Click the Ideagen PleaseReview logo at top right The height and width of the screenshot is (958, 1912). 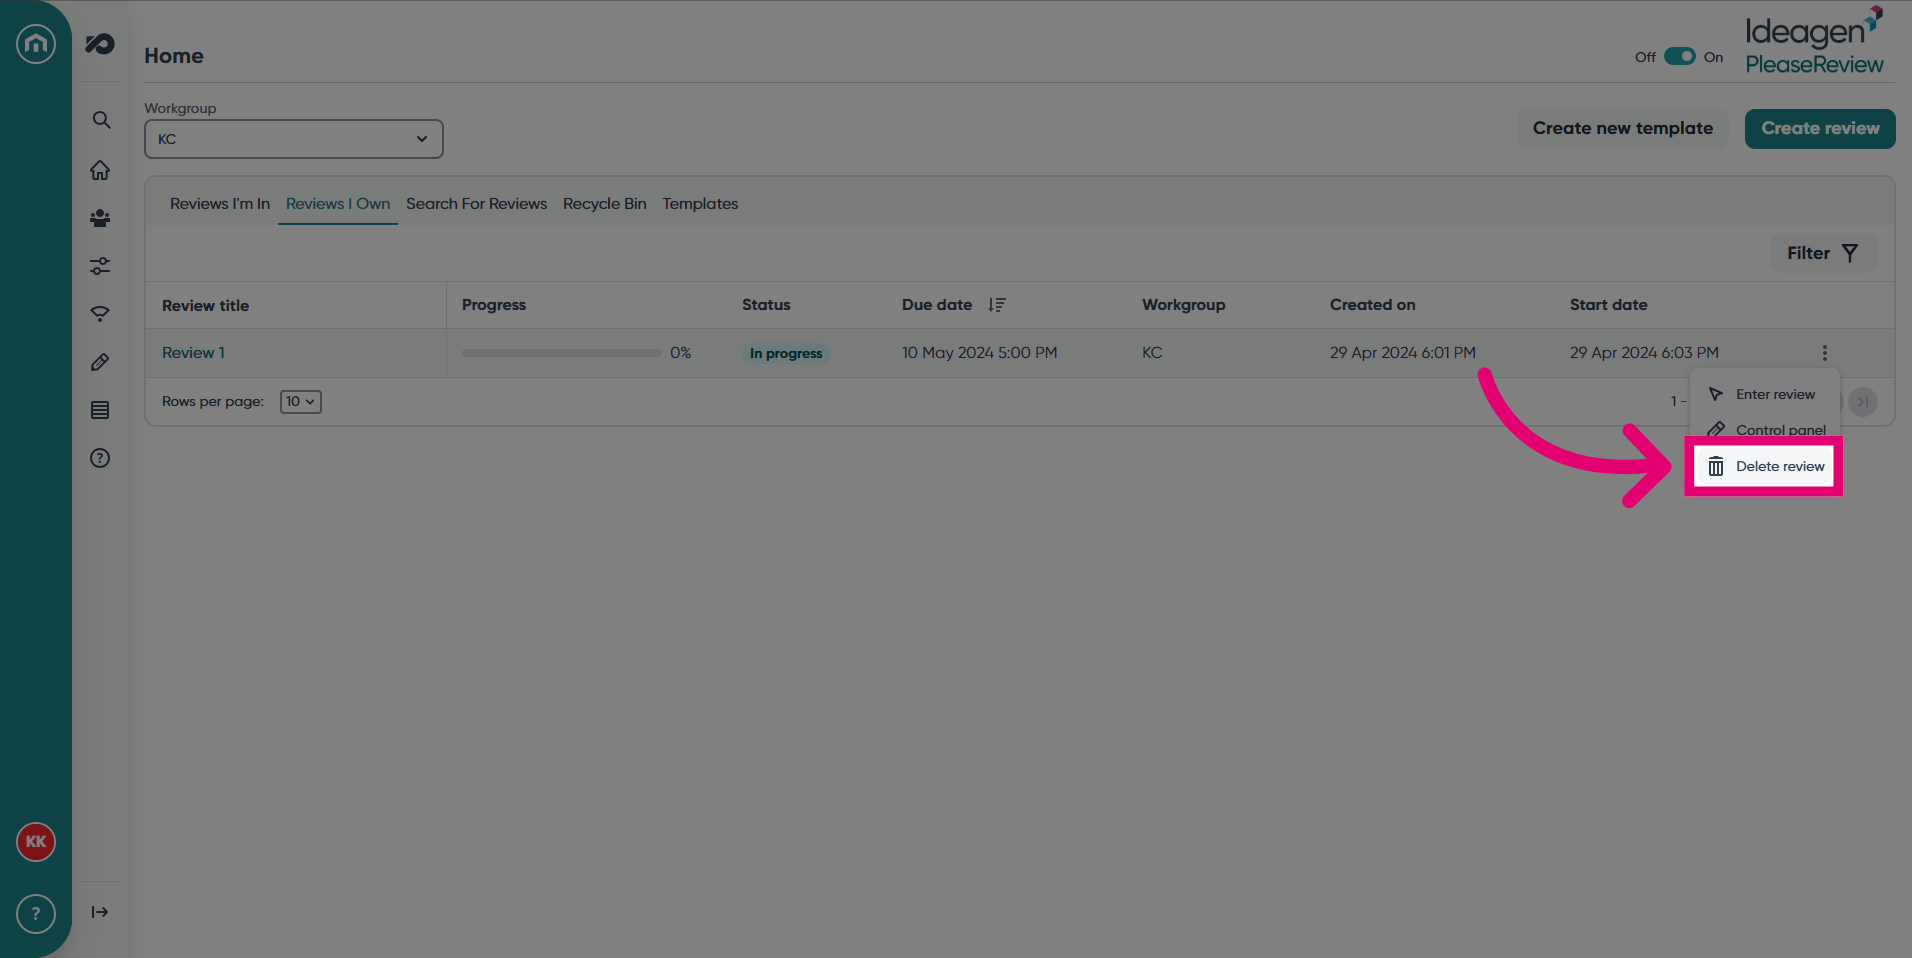tap(1815, 42)
